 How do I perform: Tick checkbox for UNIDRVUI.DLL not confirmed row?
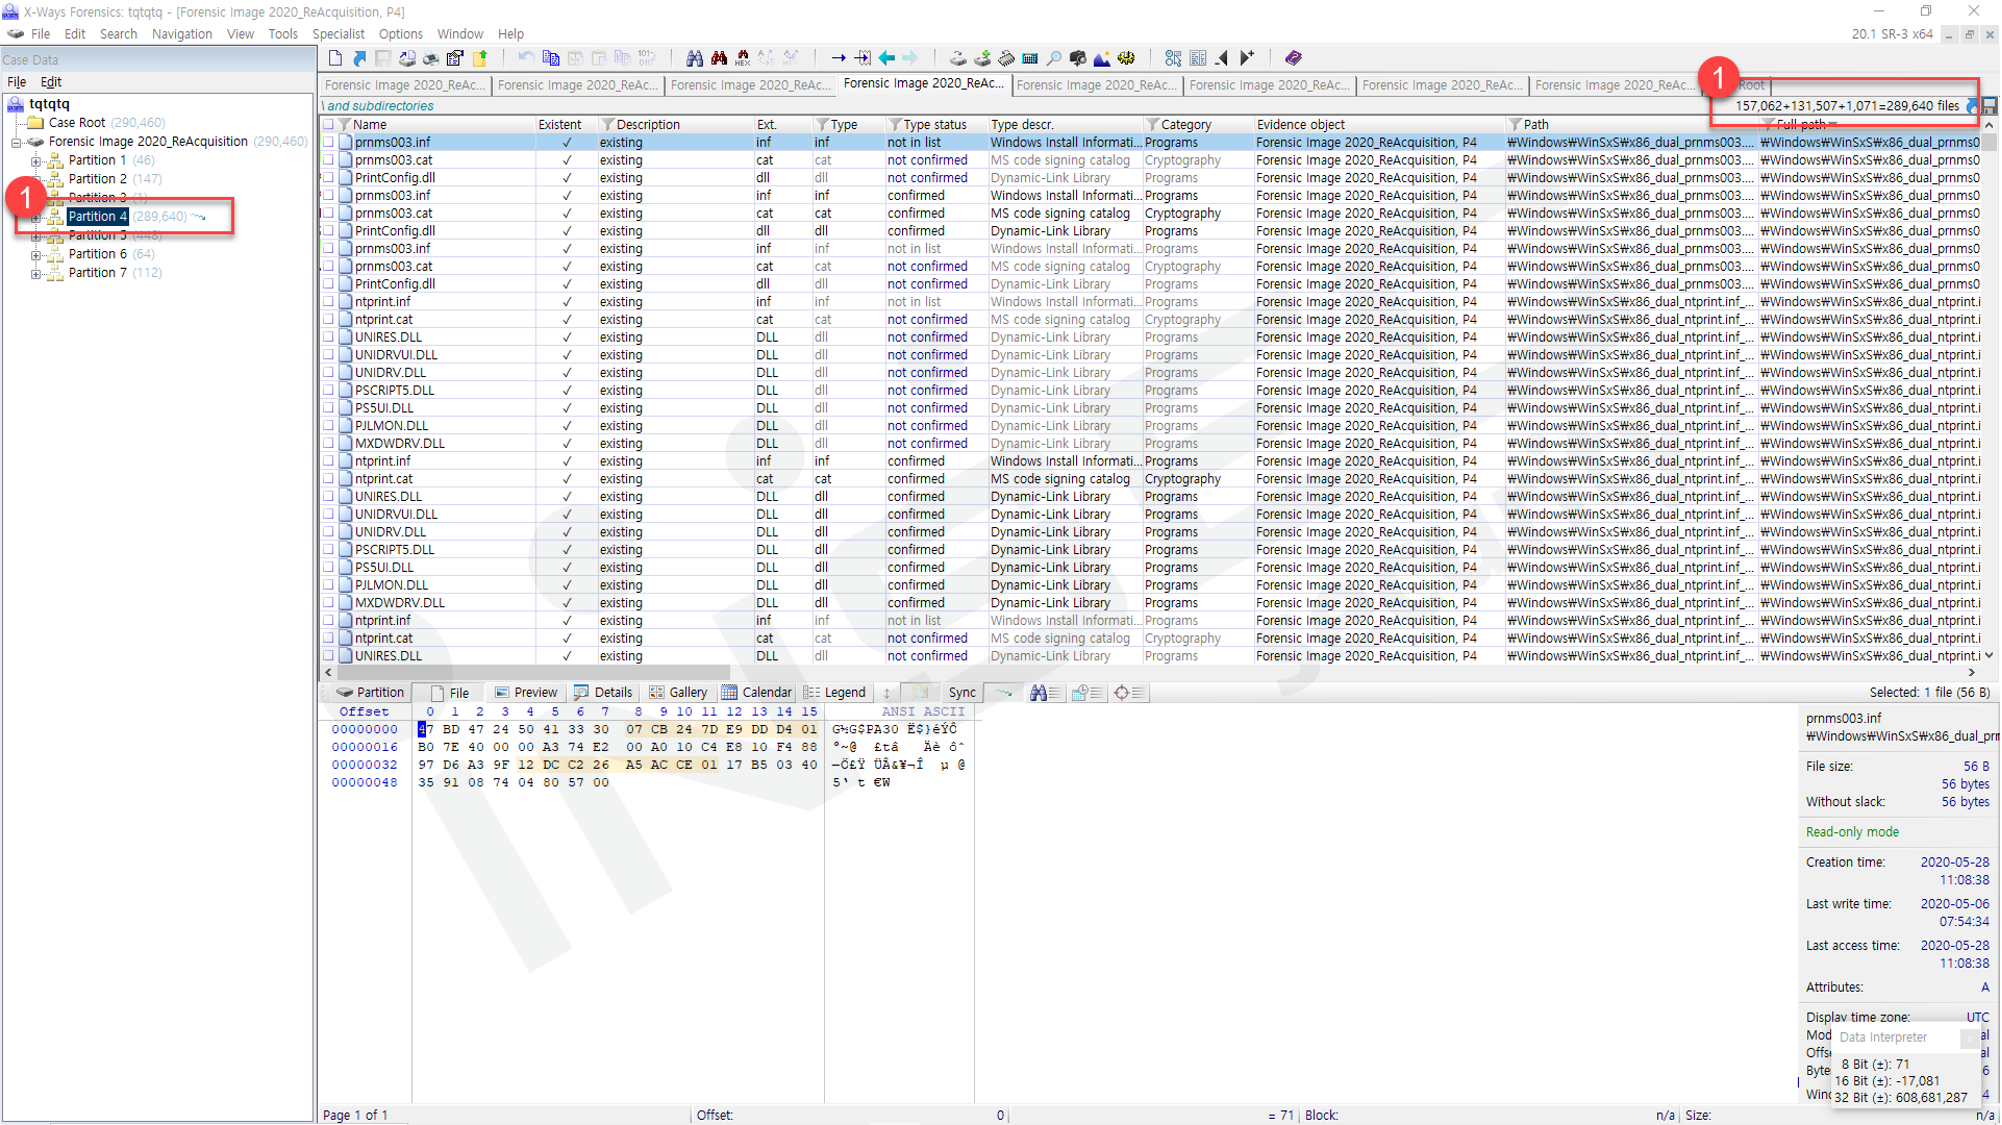[328, 355]
